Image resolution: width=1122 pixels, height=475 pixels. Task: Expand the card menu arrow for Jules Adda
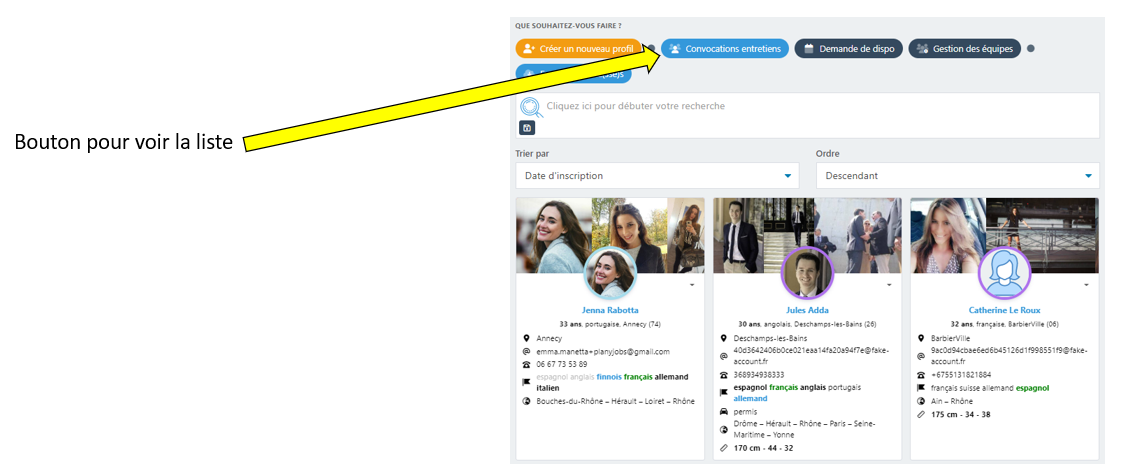tap(890, 286)
